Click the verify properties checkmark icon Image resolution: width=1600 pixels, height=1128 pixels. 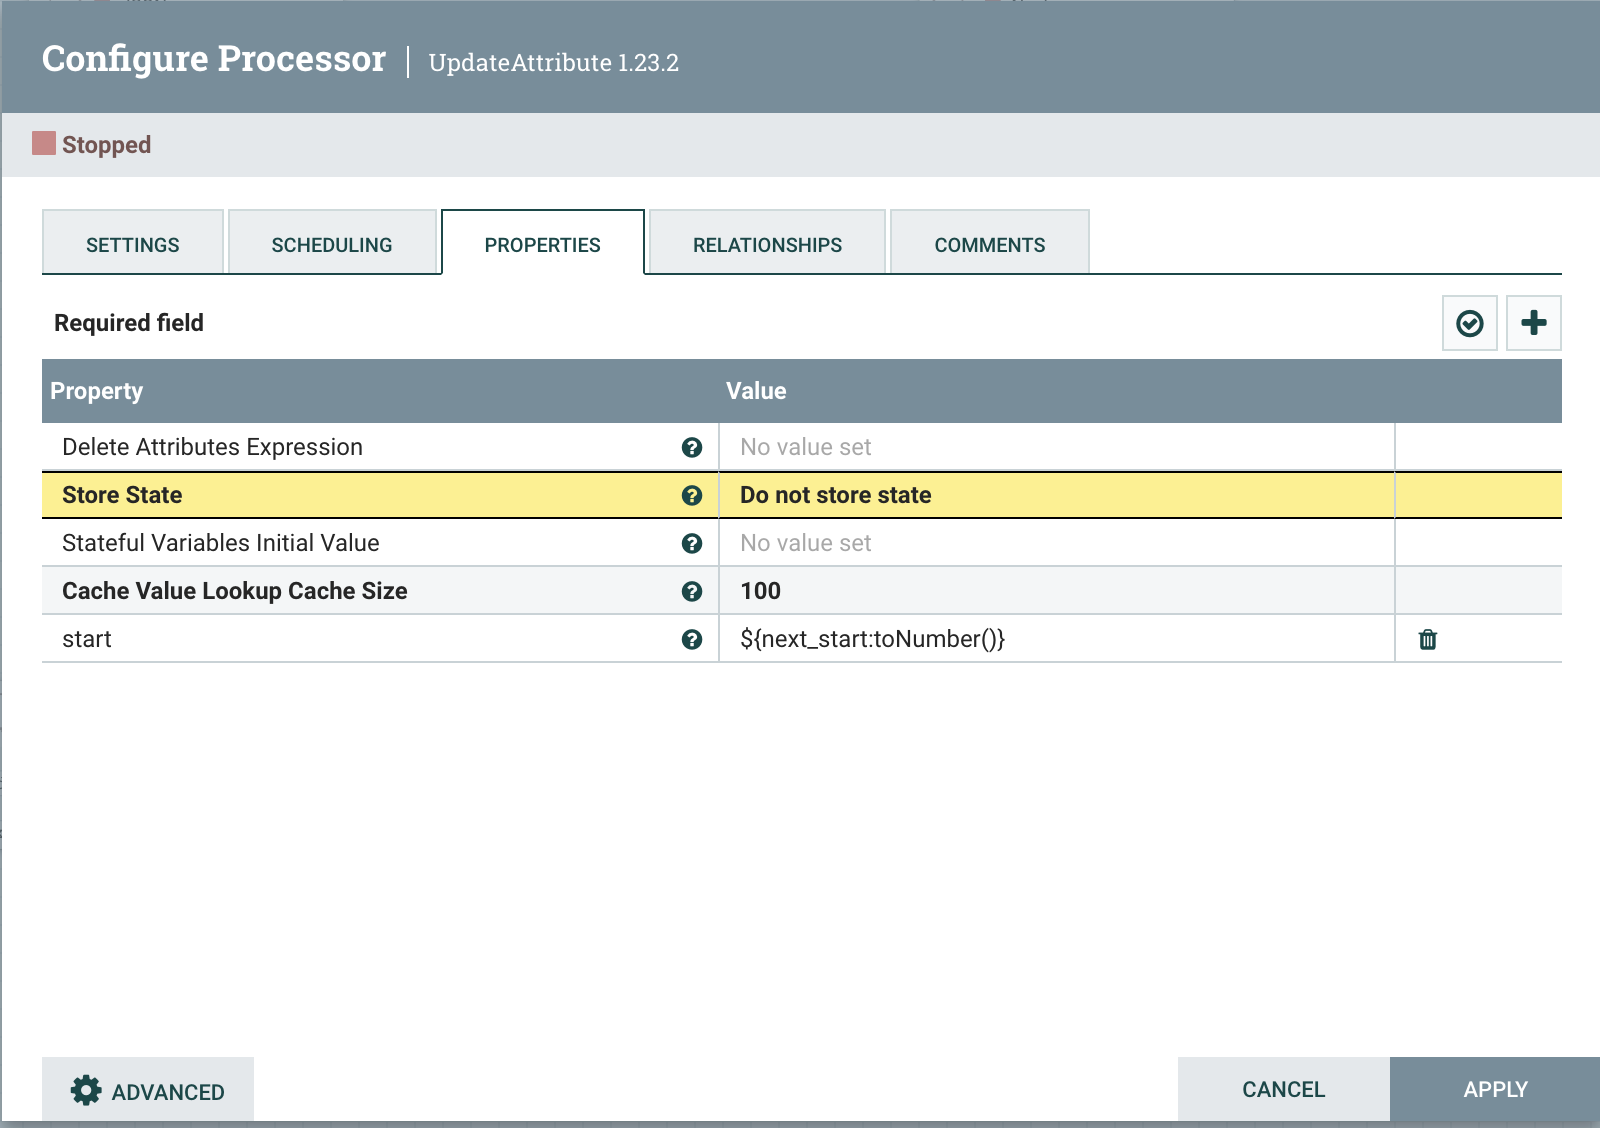(1468, 322)
